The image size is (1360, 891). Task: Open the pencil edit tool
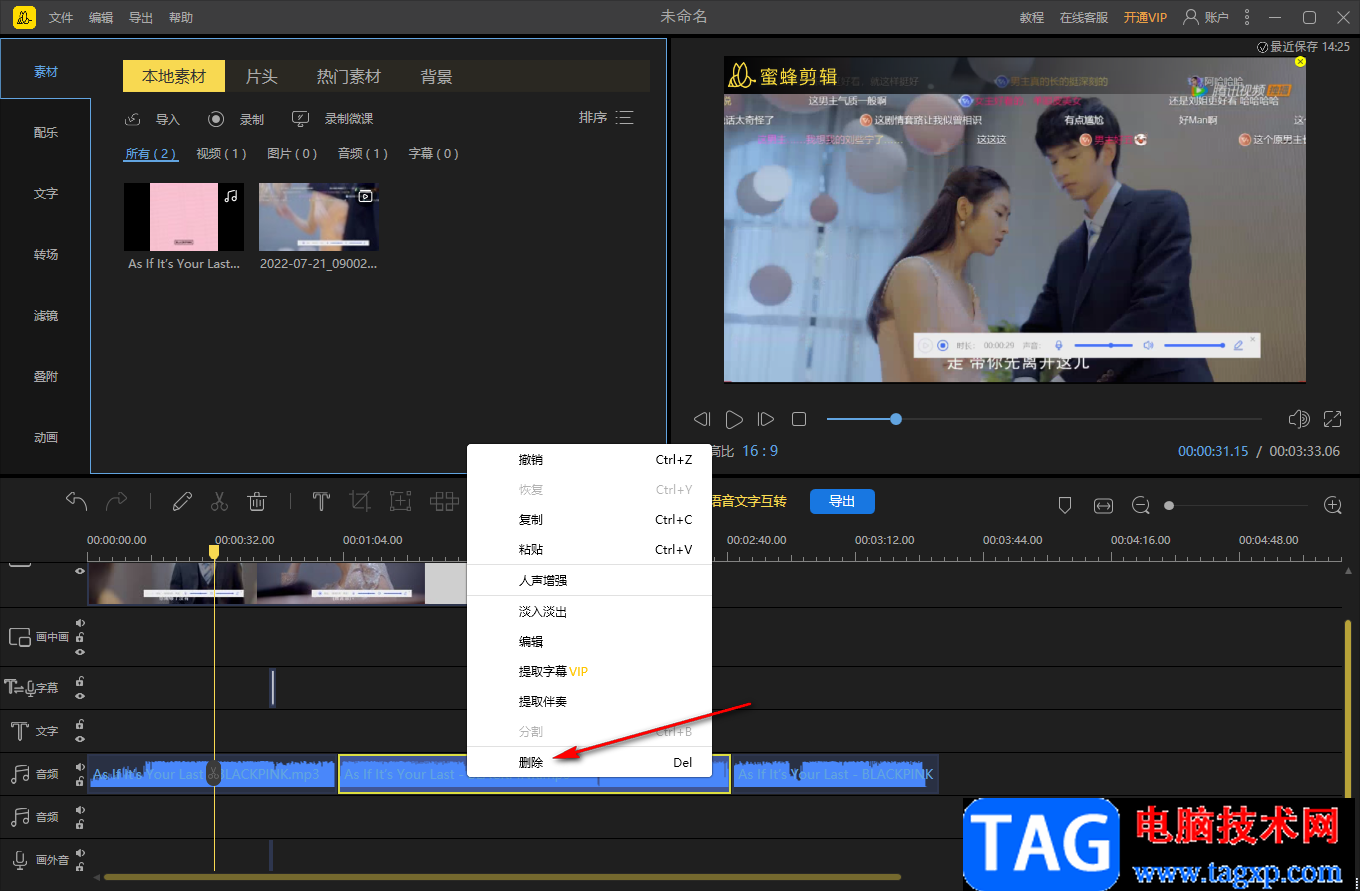click(x=182, y=501)
